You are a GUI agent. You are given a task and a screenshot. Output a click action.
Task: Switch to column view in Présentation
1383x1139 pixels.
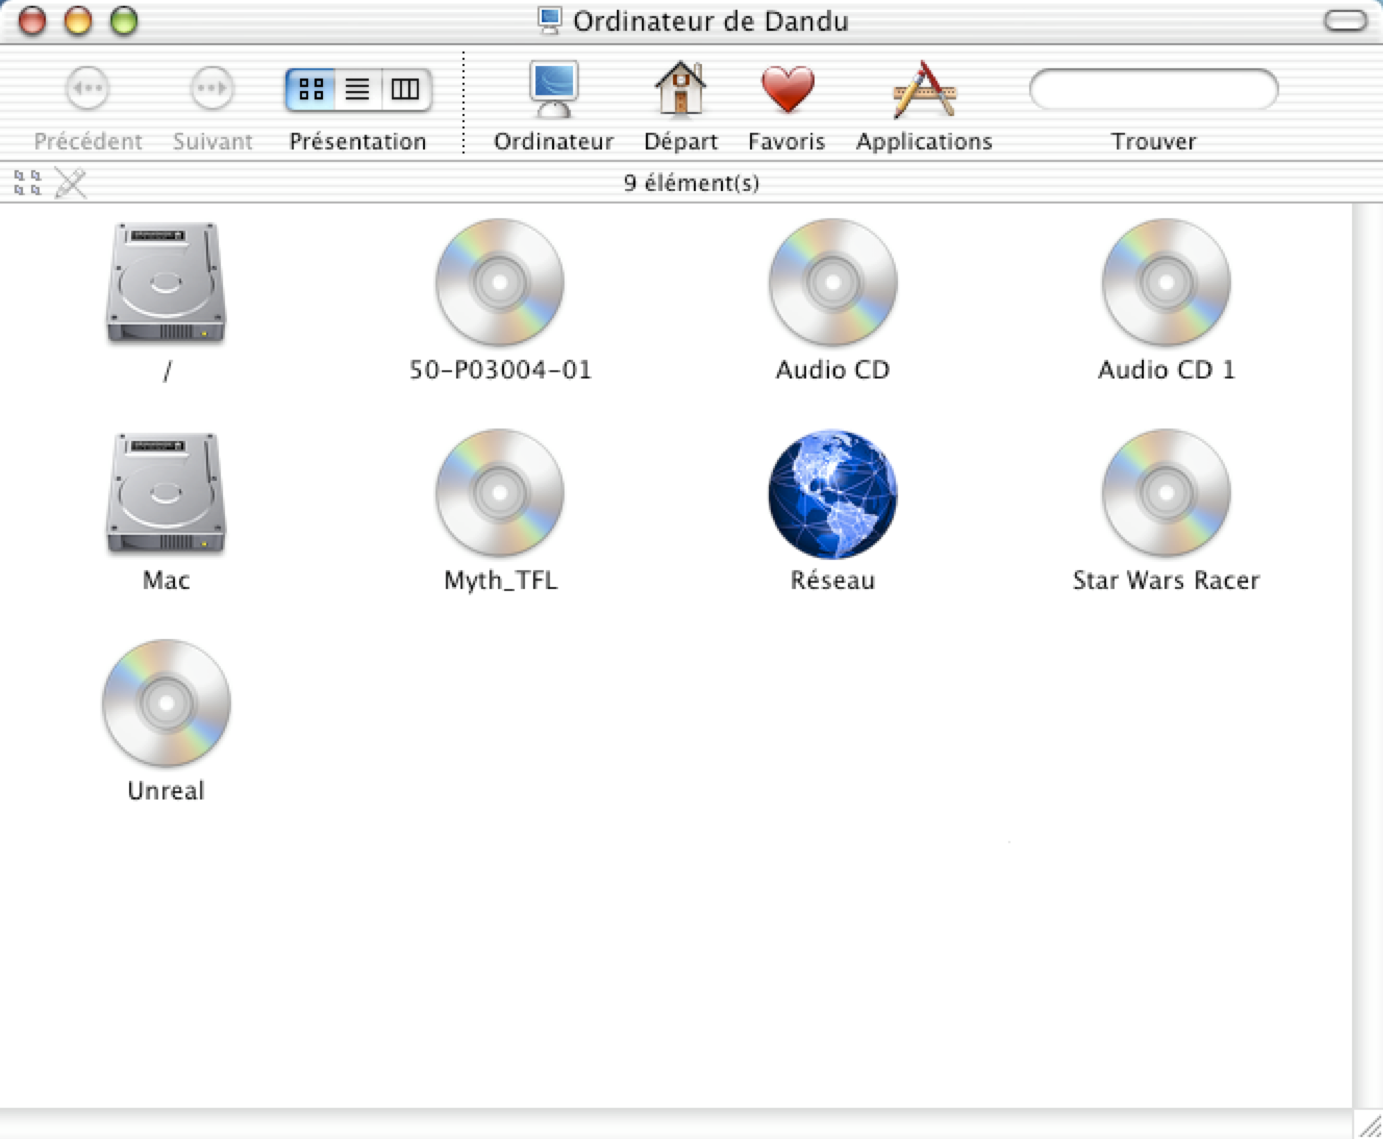(x=405, y=89)
